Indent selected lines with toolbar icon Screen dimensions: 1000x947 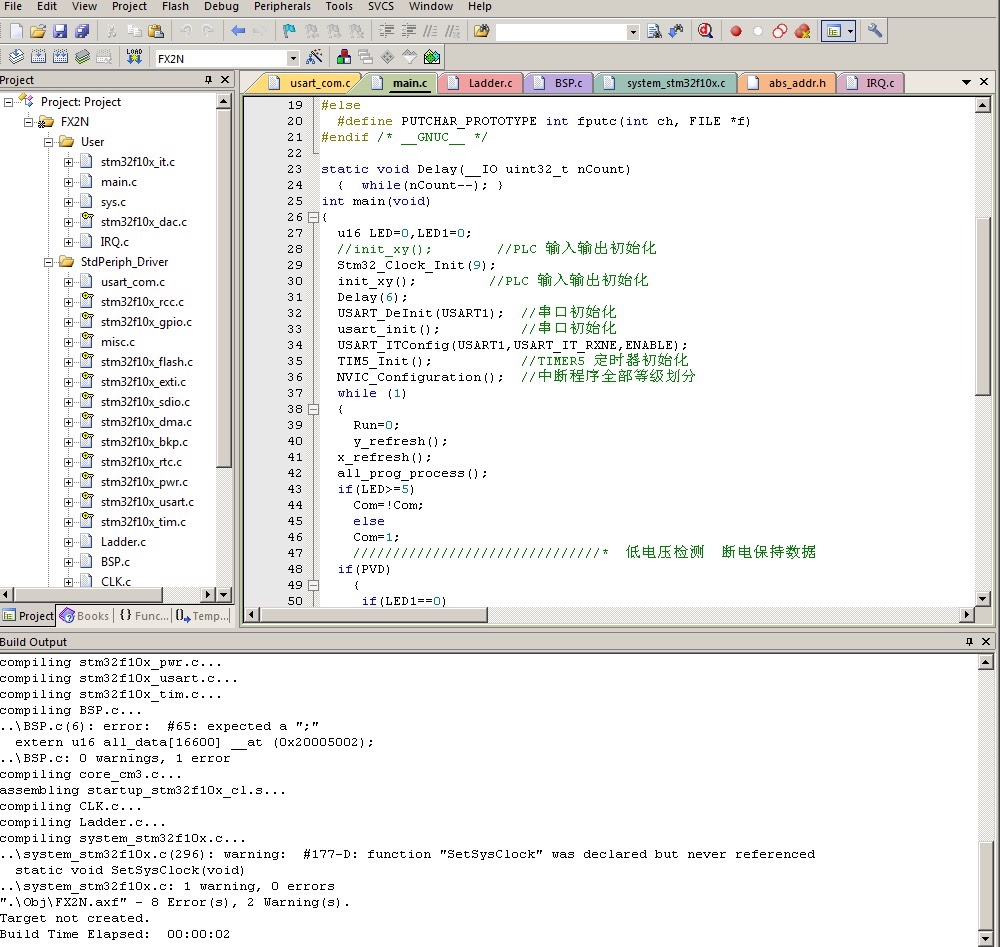pyautogui.click(x=386, y=31)
